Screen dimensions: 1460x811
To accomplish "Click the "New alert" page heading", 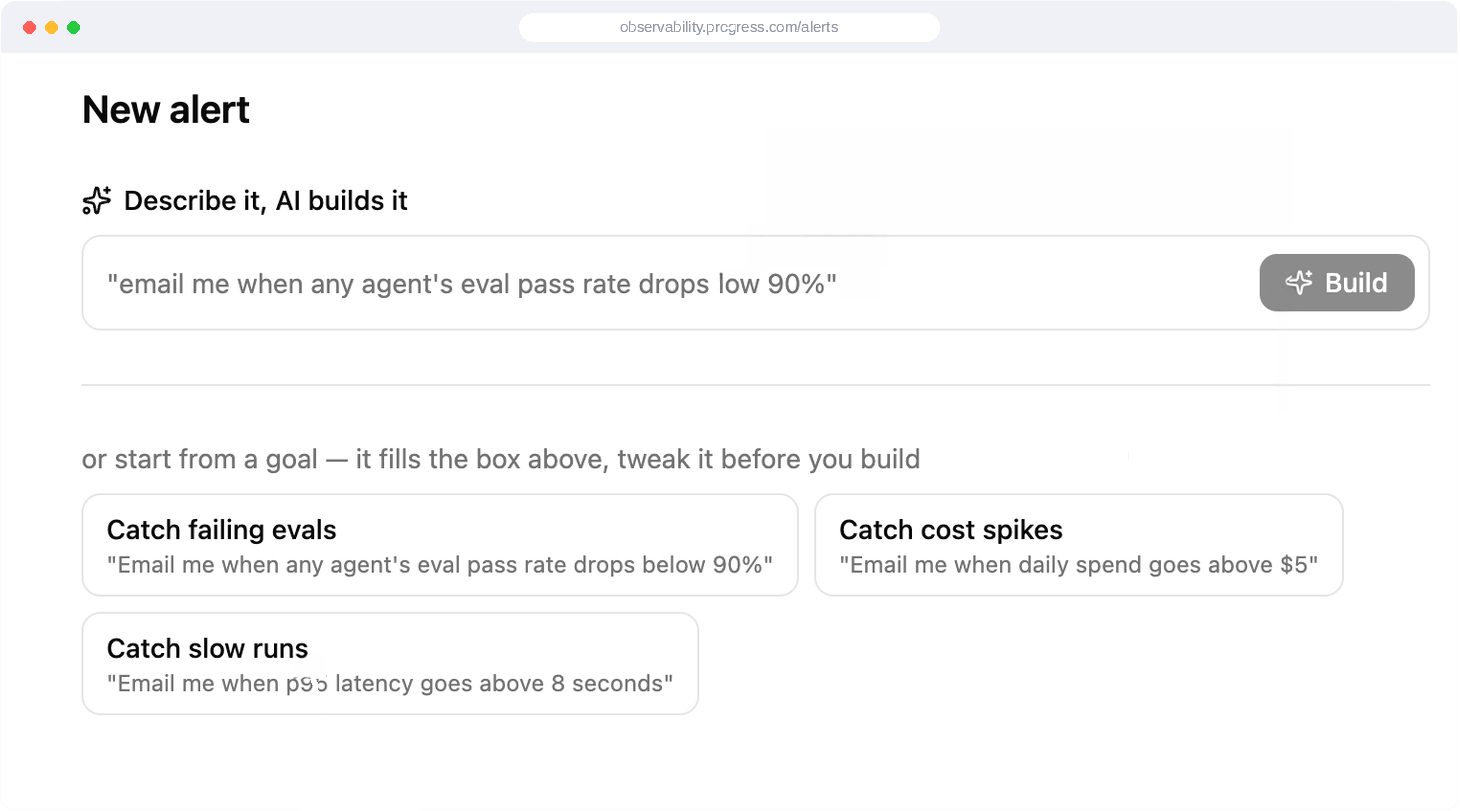I will point(166,109).
